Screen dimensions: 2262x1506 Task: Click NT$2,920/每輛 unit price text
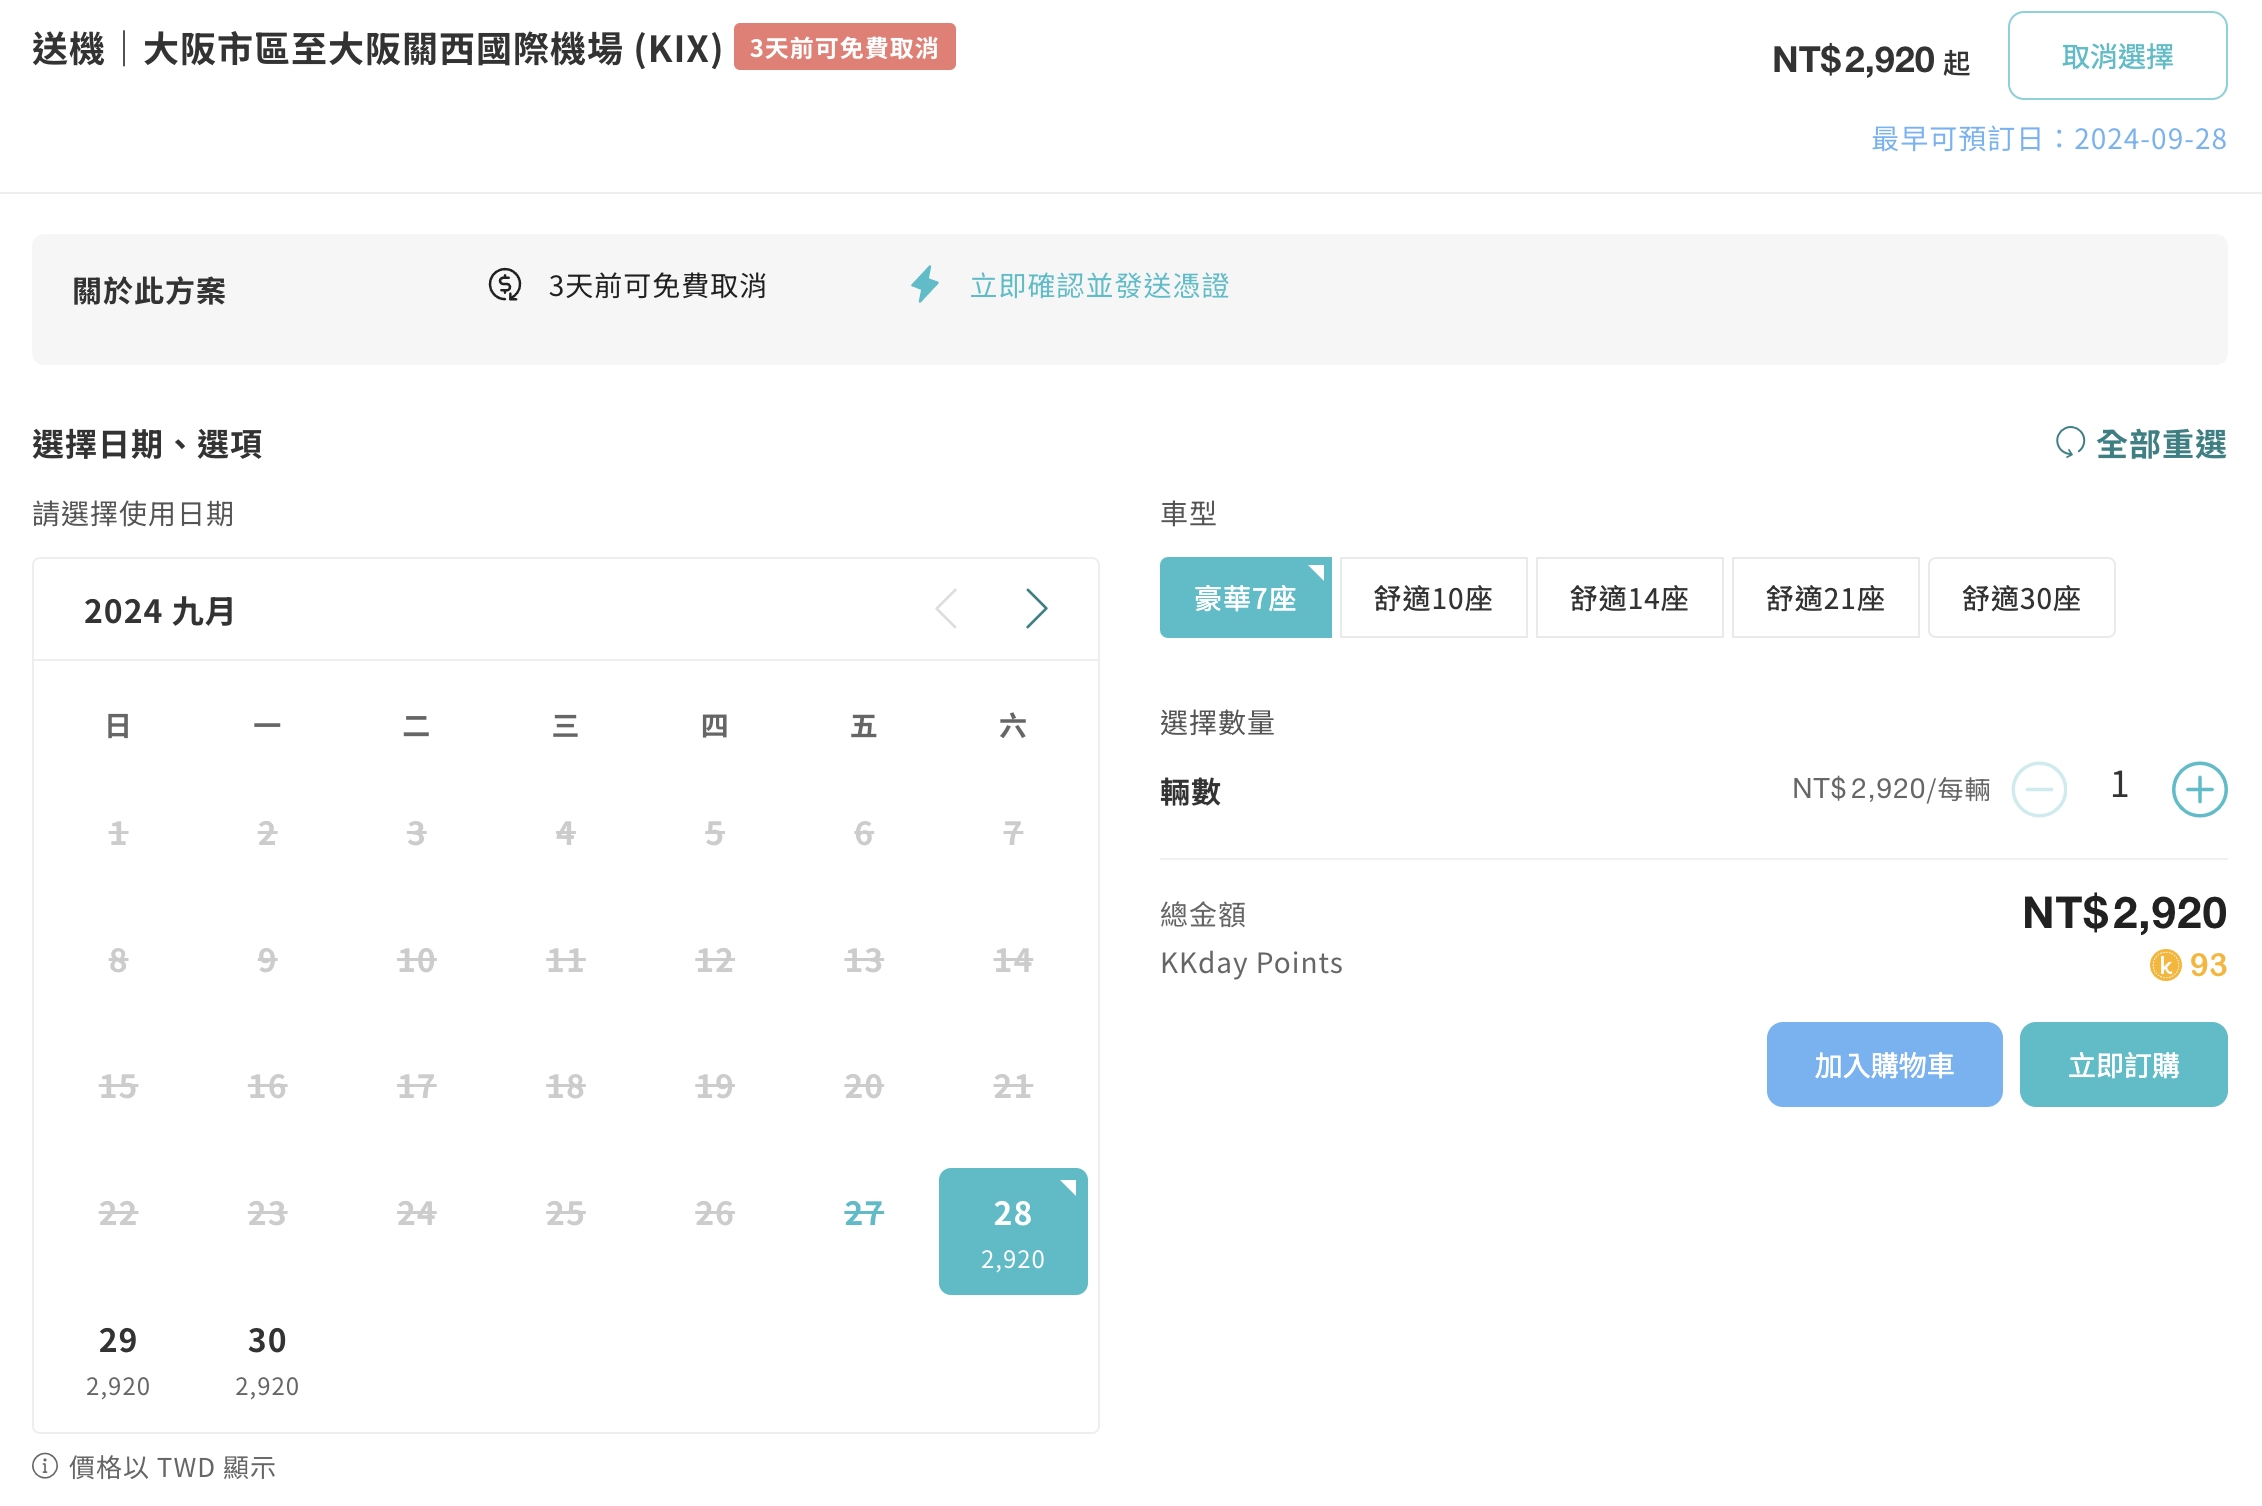tap(1891, 789)
